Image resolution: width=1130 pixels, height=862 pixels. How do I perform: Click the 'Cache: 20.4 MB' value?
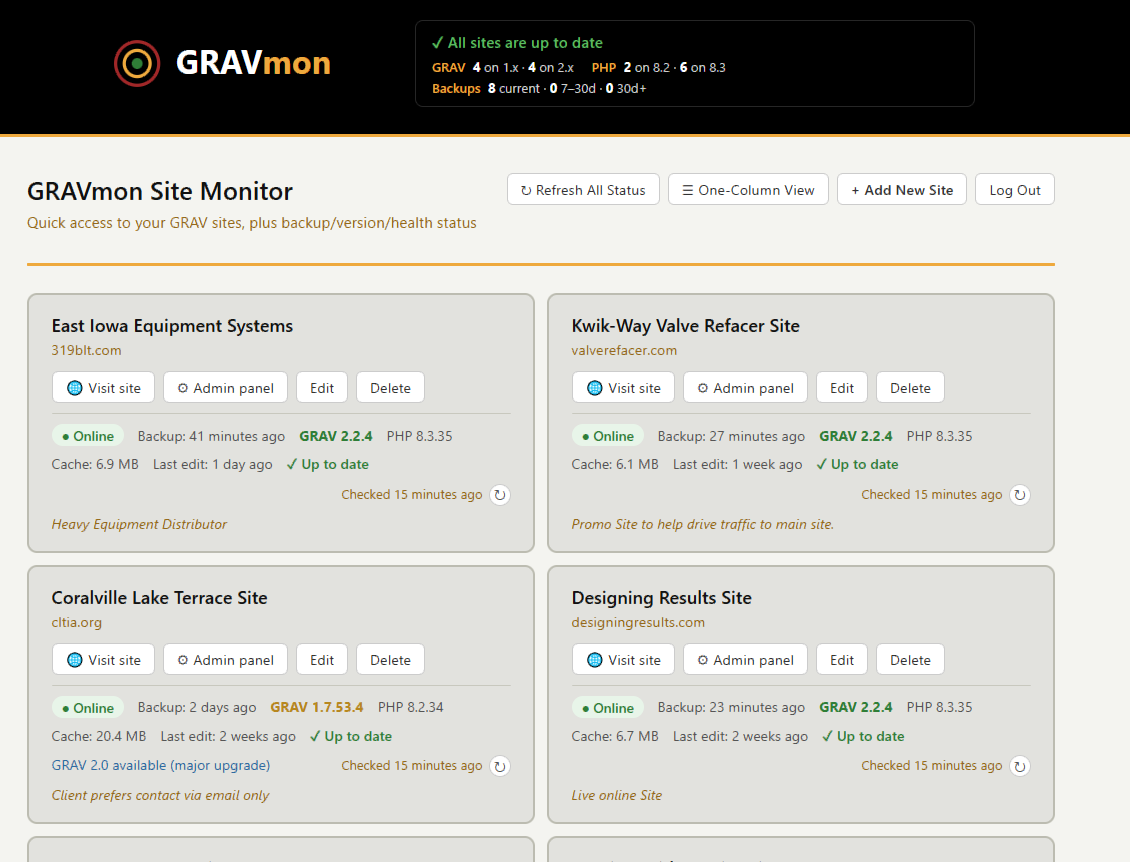pyautogui.click(x=99, y=737)
